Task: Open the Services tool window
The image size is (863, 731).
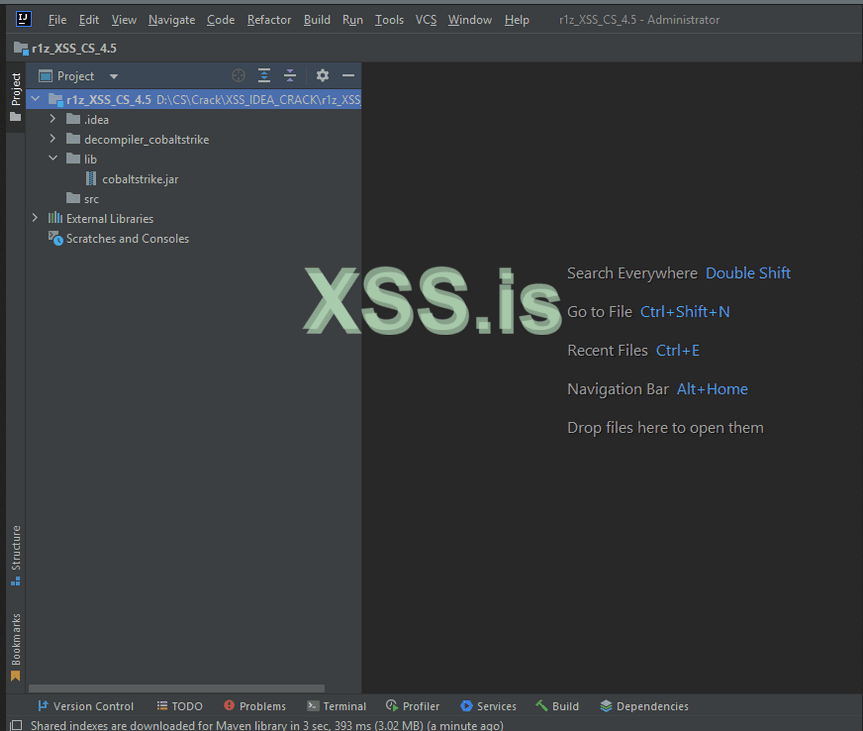Action: (488, 706)
